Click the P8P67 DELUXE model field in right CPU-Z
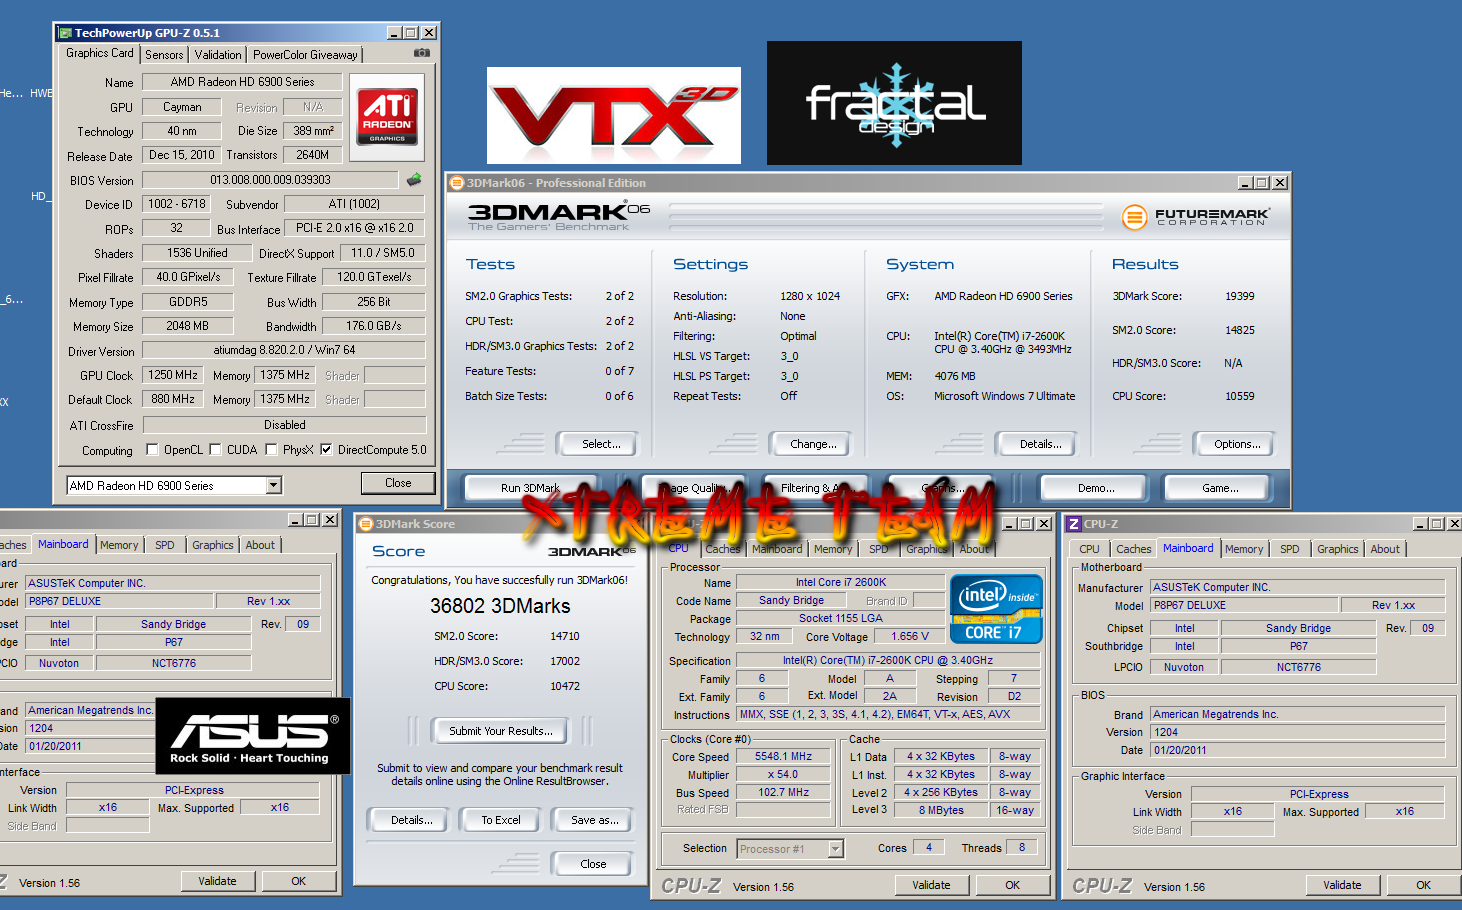1462x910 pixels. pos(1243,605)
